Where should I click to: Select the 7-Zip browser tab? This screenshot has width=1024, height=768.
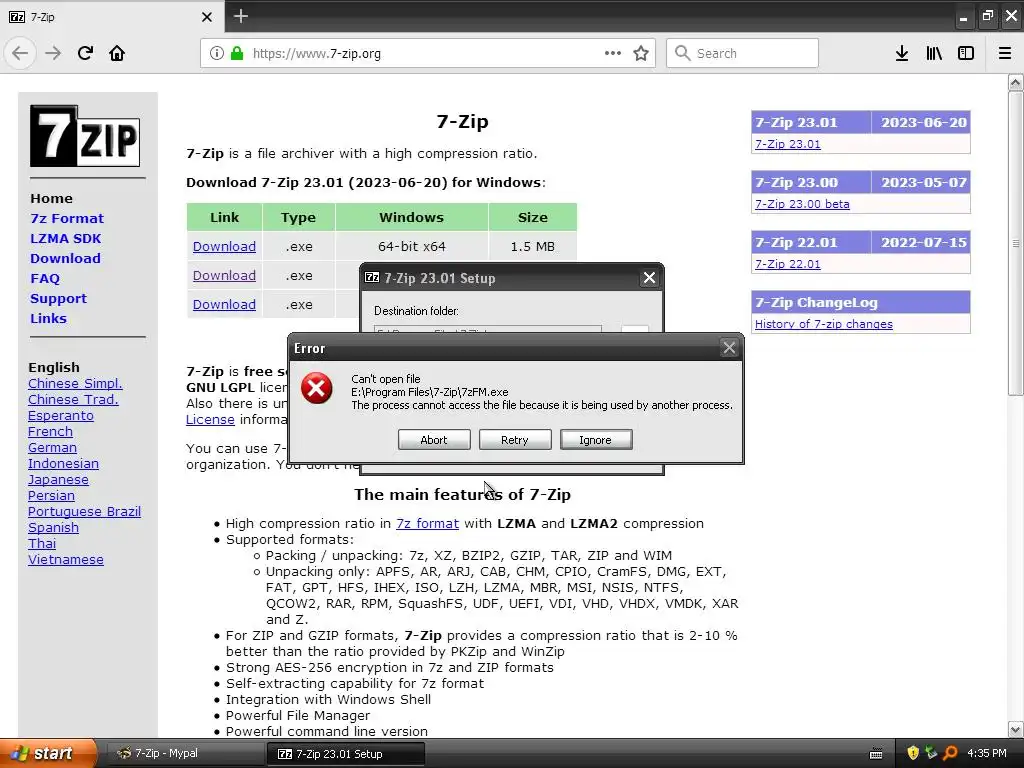(111, 17)
